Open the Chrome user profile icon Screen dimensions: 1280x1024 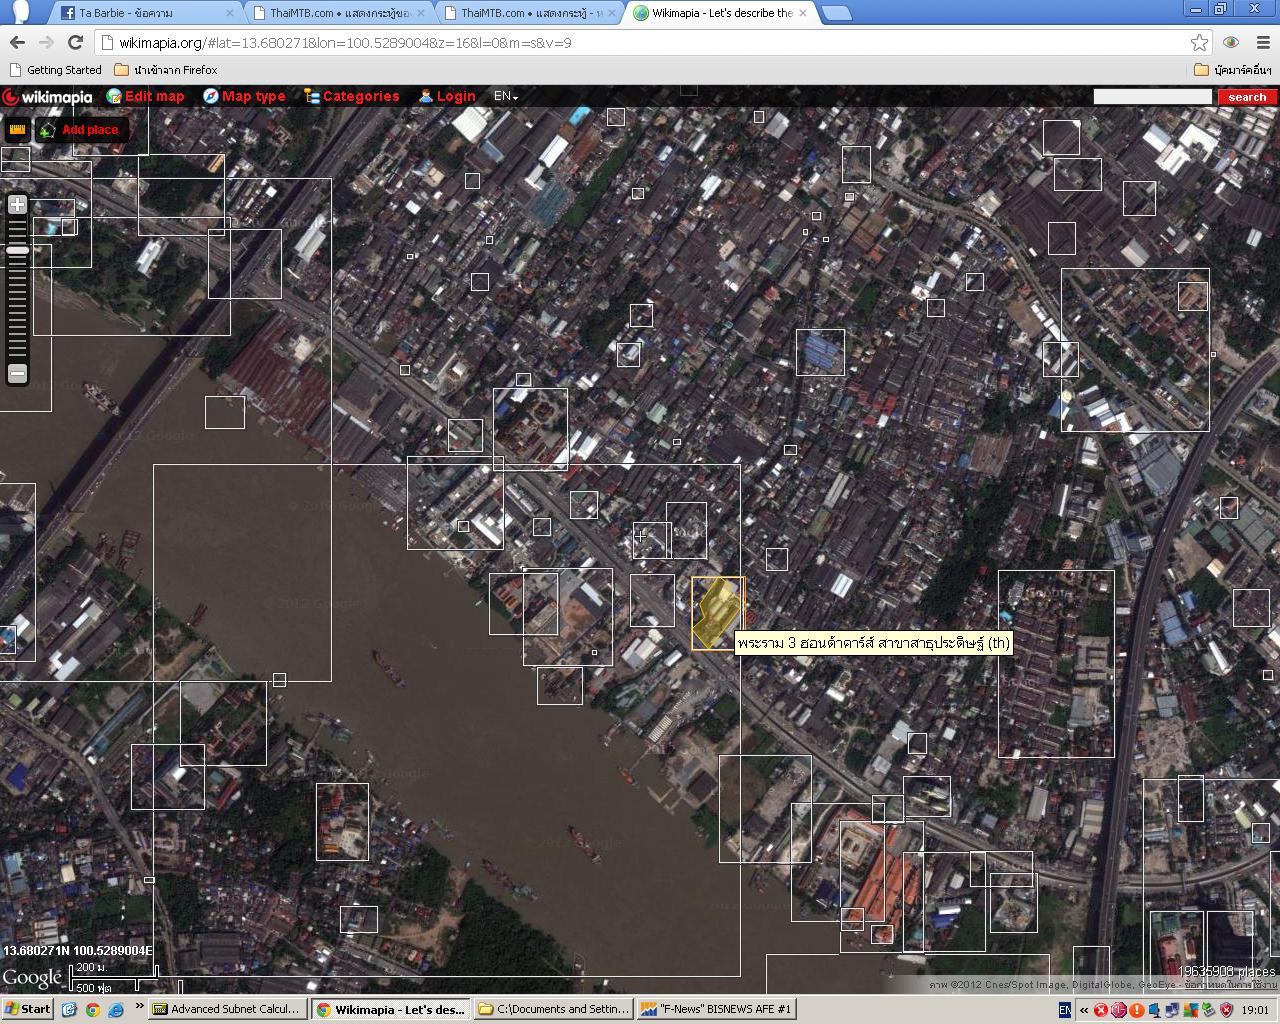click(19, 11)
